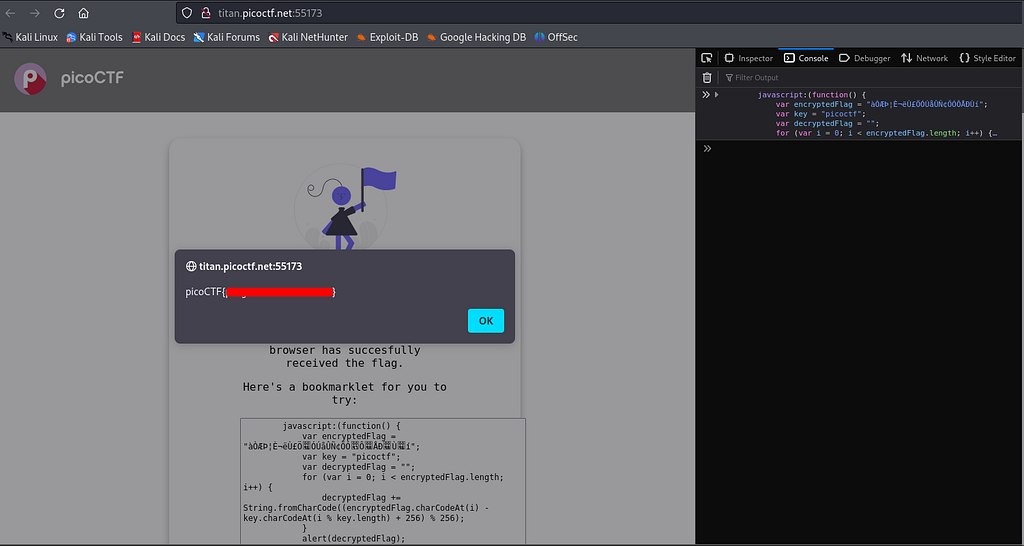Screen dimensions: 1024x546
Task: Click the browser back arrow
Action: (x=11, y=13)
